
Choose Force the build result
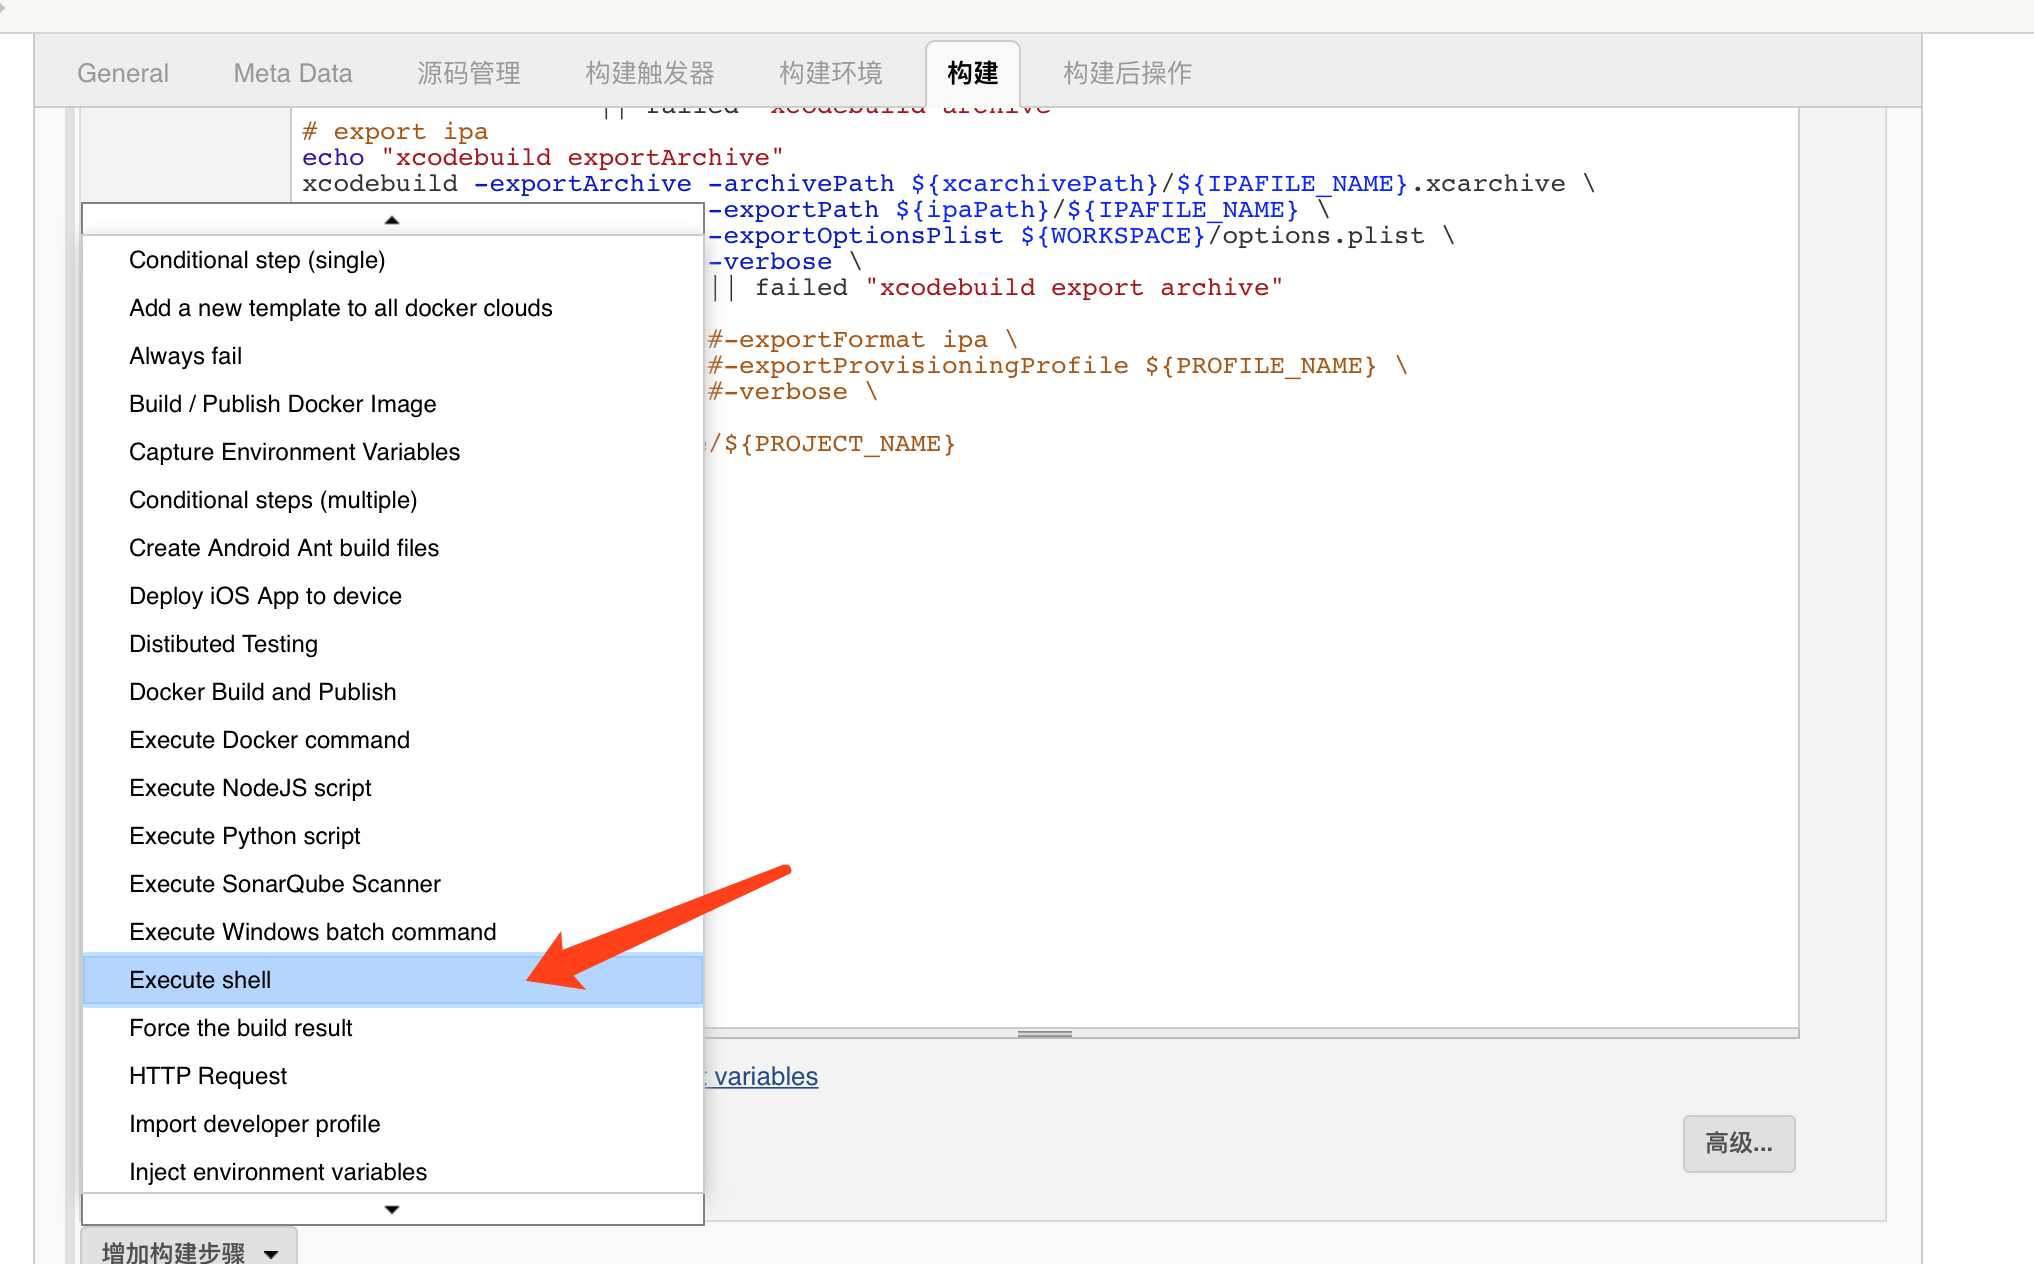pyautogui.click(x=393, y=1028)
